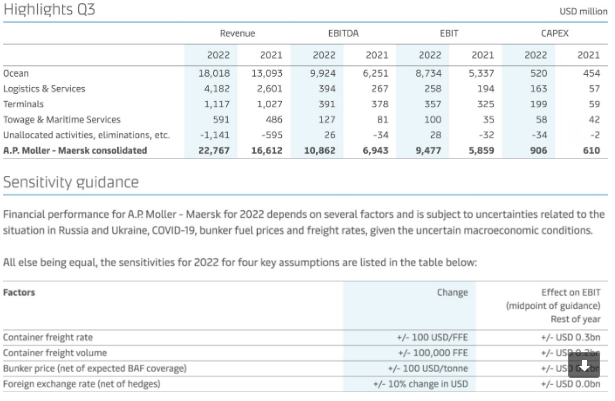Viewport: 615px width, 401px height.
Task: Select the 'Container freight rate' row
Action: pyautogui.click(x=305, y=337)
